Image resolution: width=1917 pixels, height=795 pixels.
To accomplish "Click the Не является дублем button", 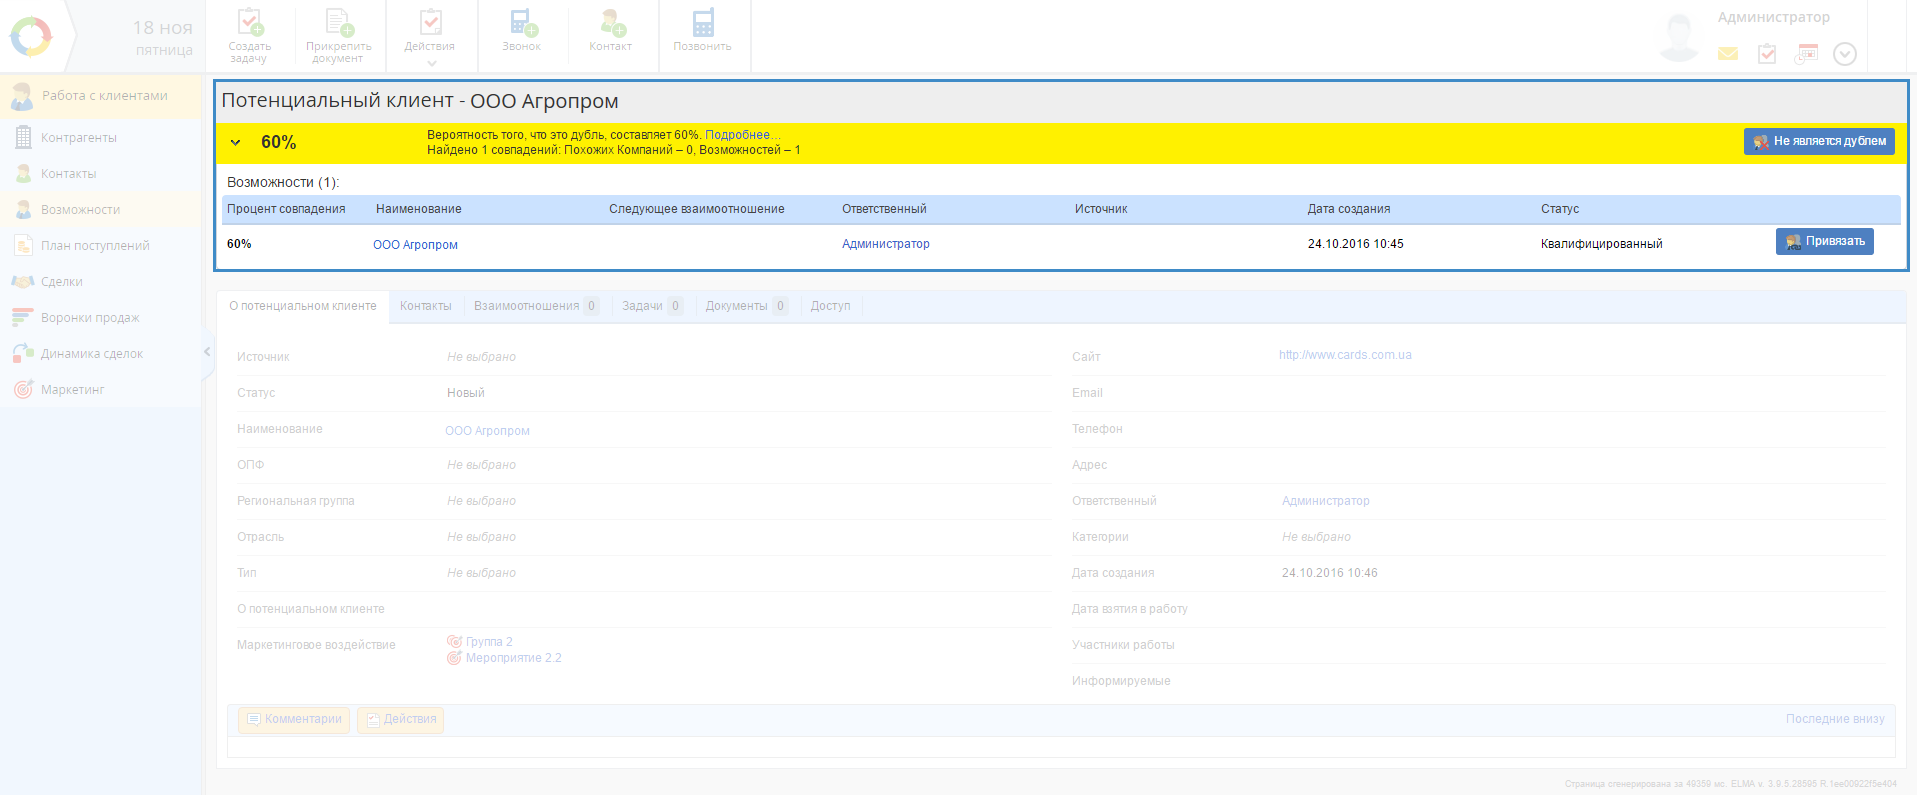I will [1819, 142].
